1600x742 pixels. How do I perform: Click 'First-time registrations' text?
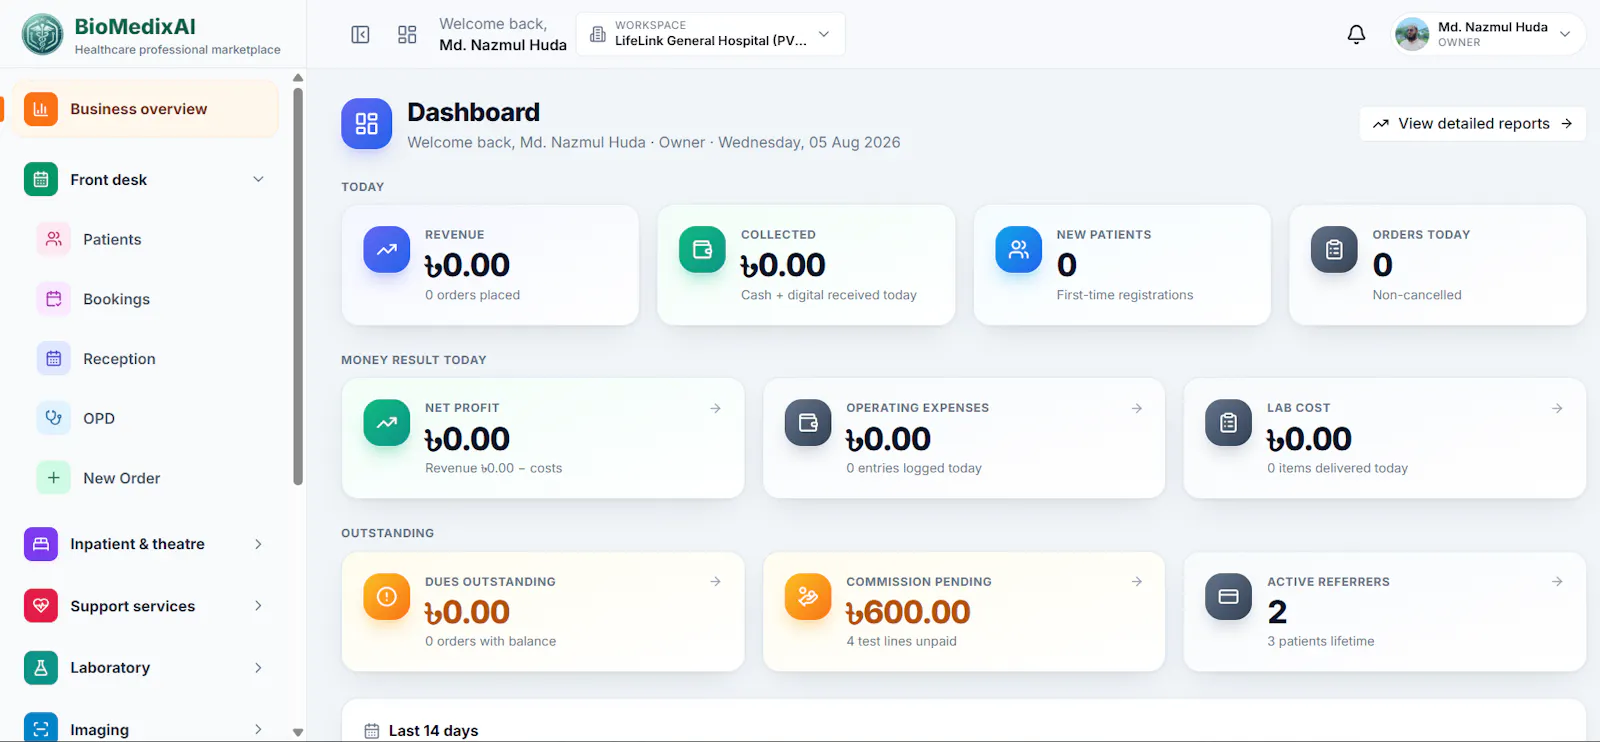(x=1125, y=295)
